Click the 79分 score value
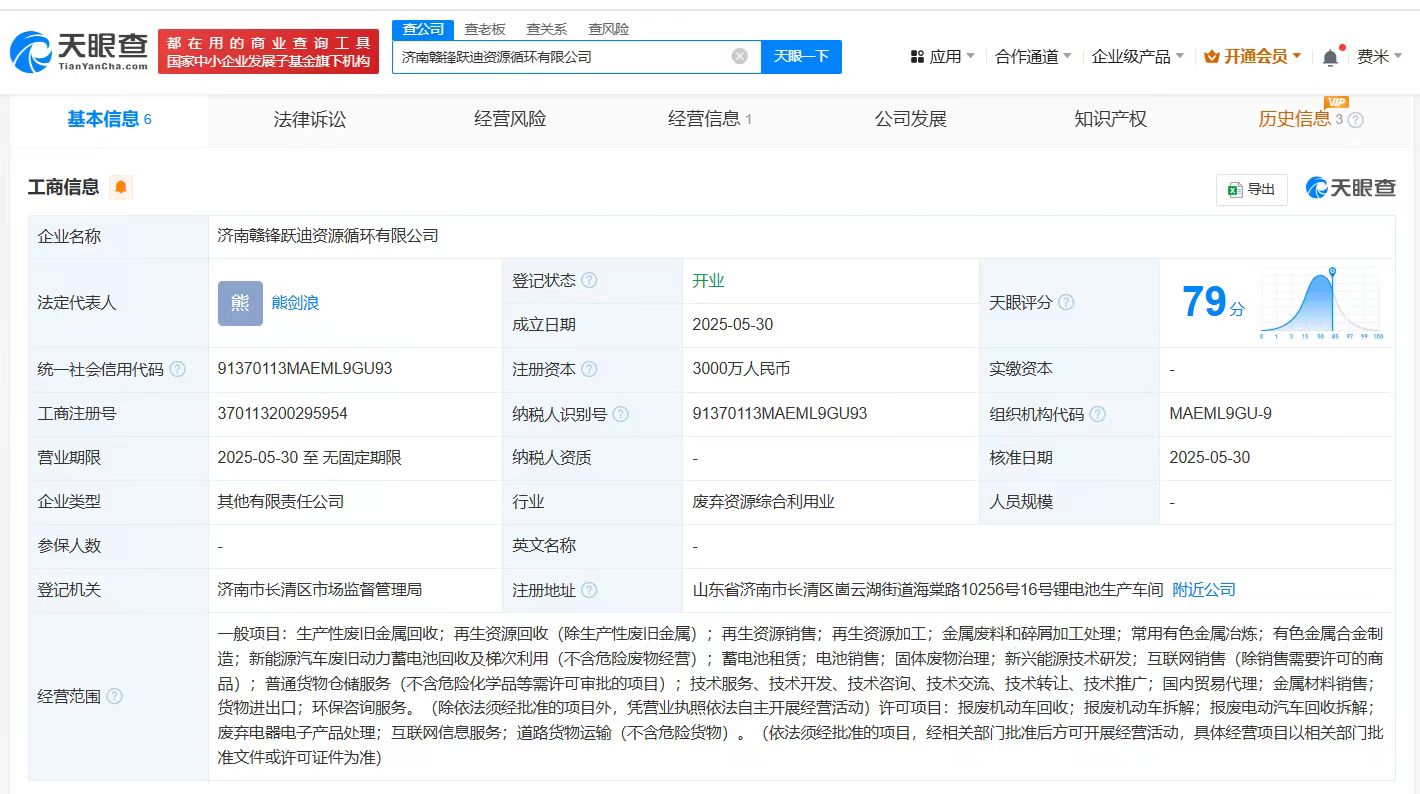 1213,302
